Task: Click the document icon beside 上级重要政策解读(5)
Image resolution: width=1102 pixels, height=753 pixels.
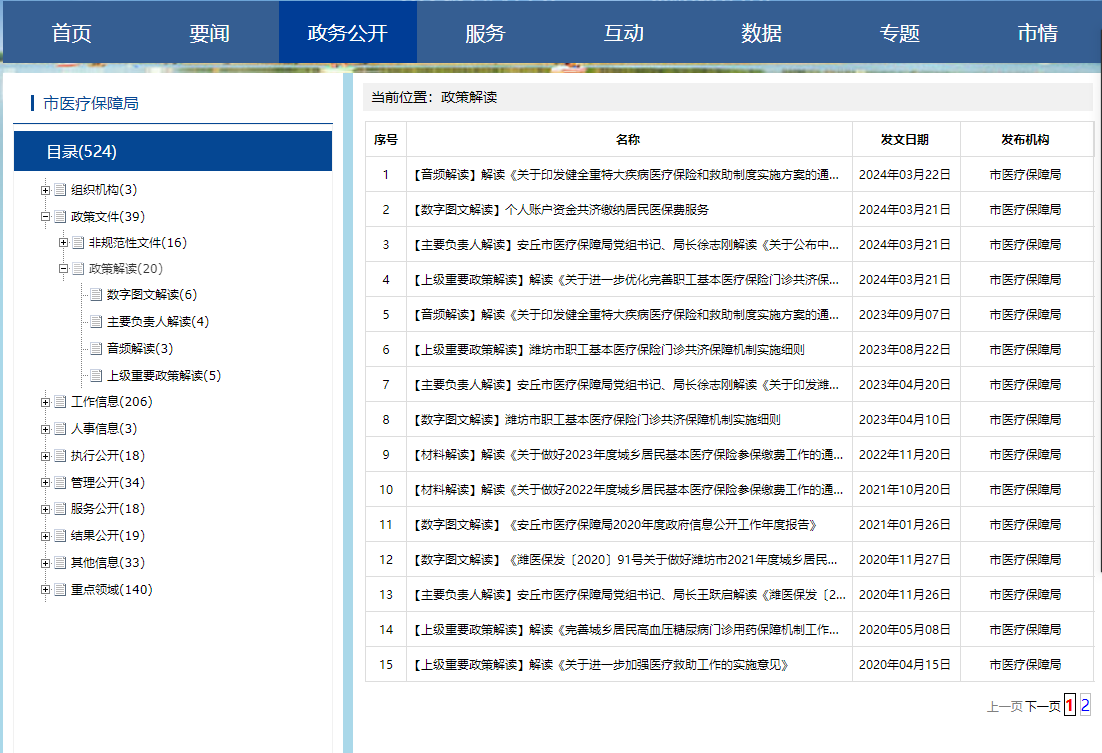Action: point(96,375)
